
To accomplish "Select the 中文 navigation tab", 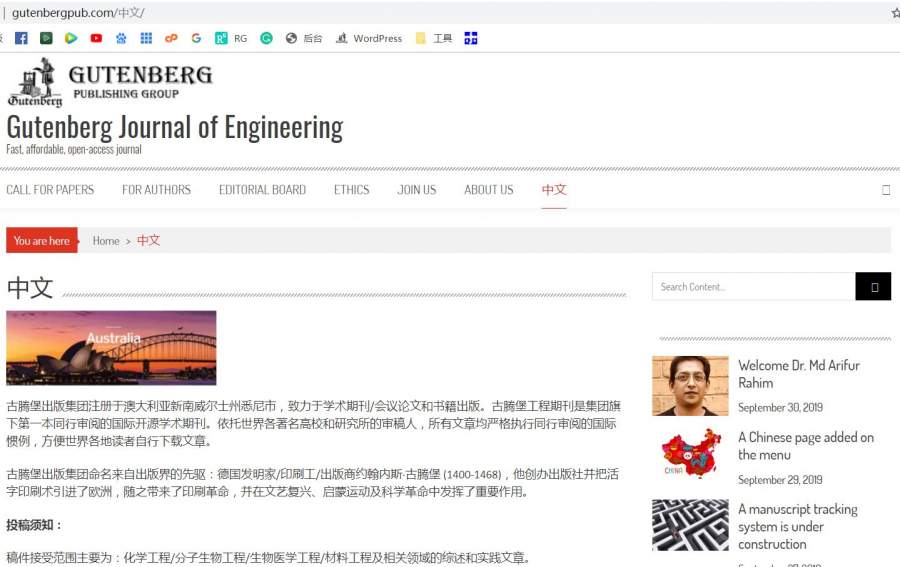I will click(x=554, y=190).
